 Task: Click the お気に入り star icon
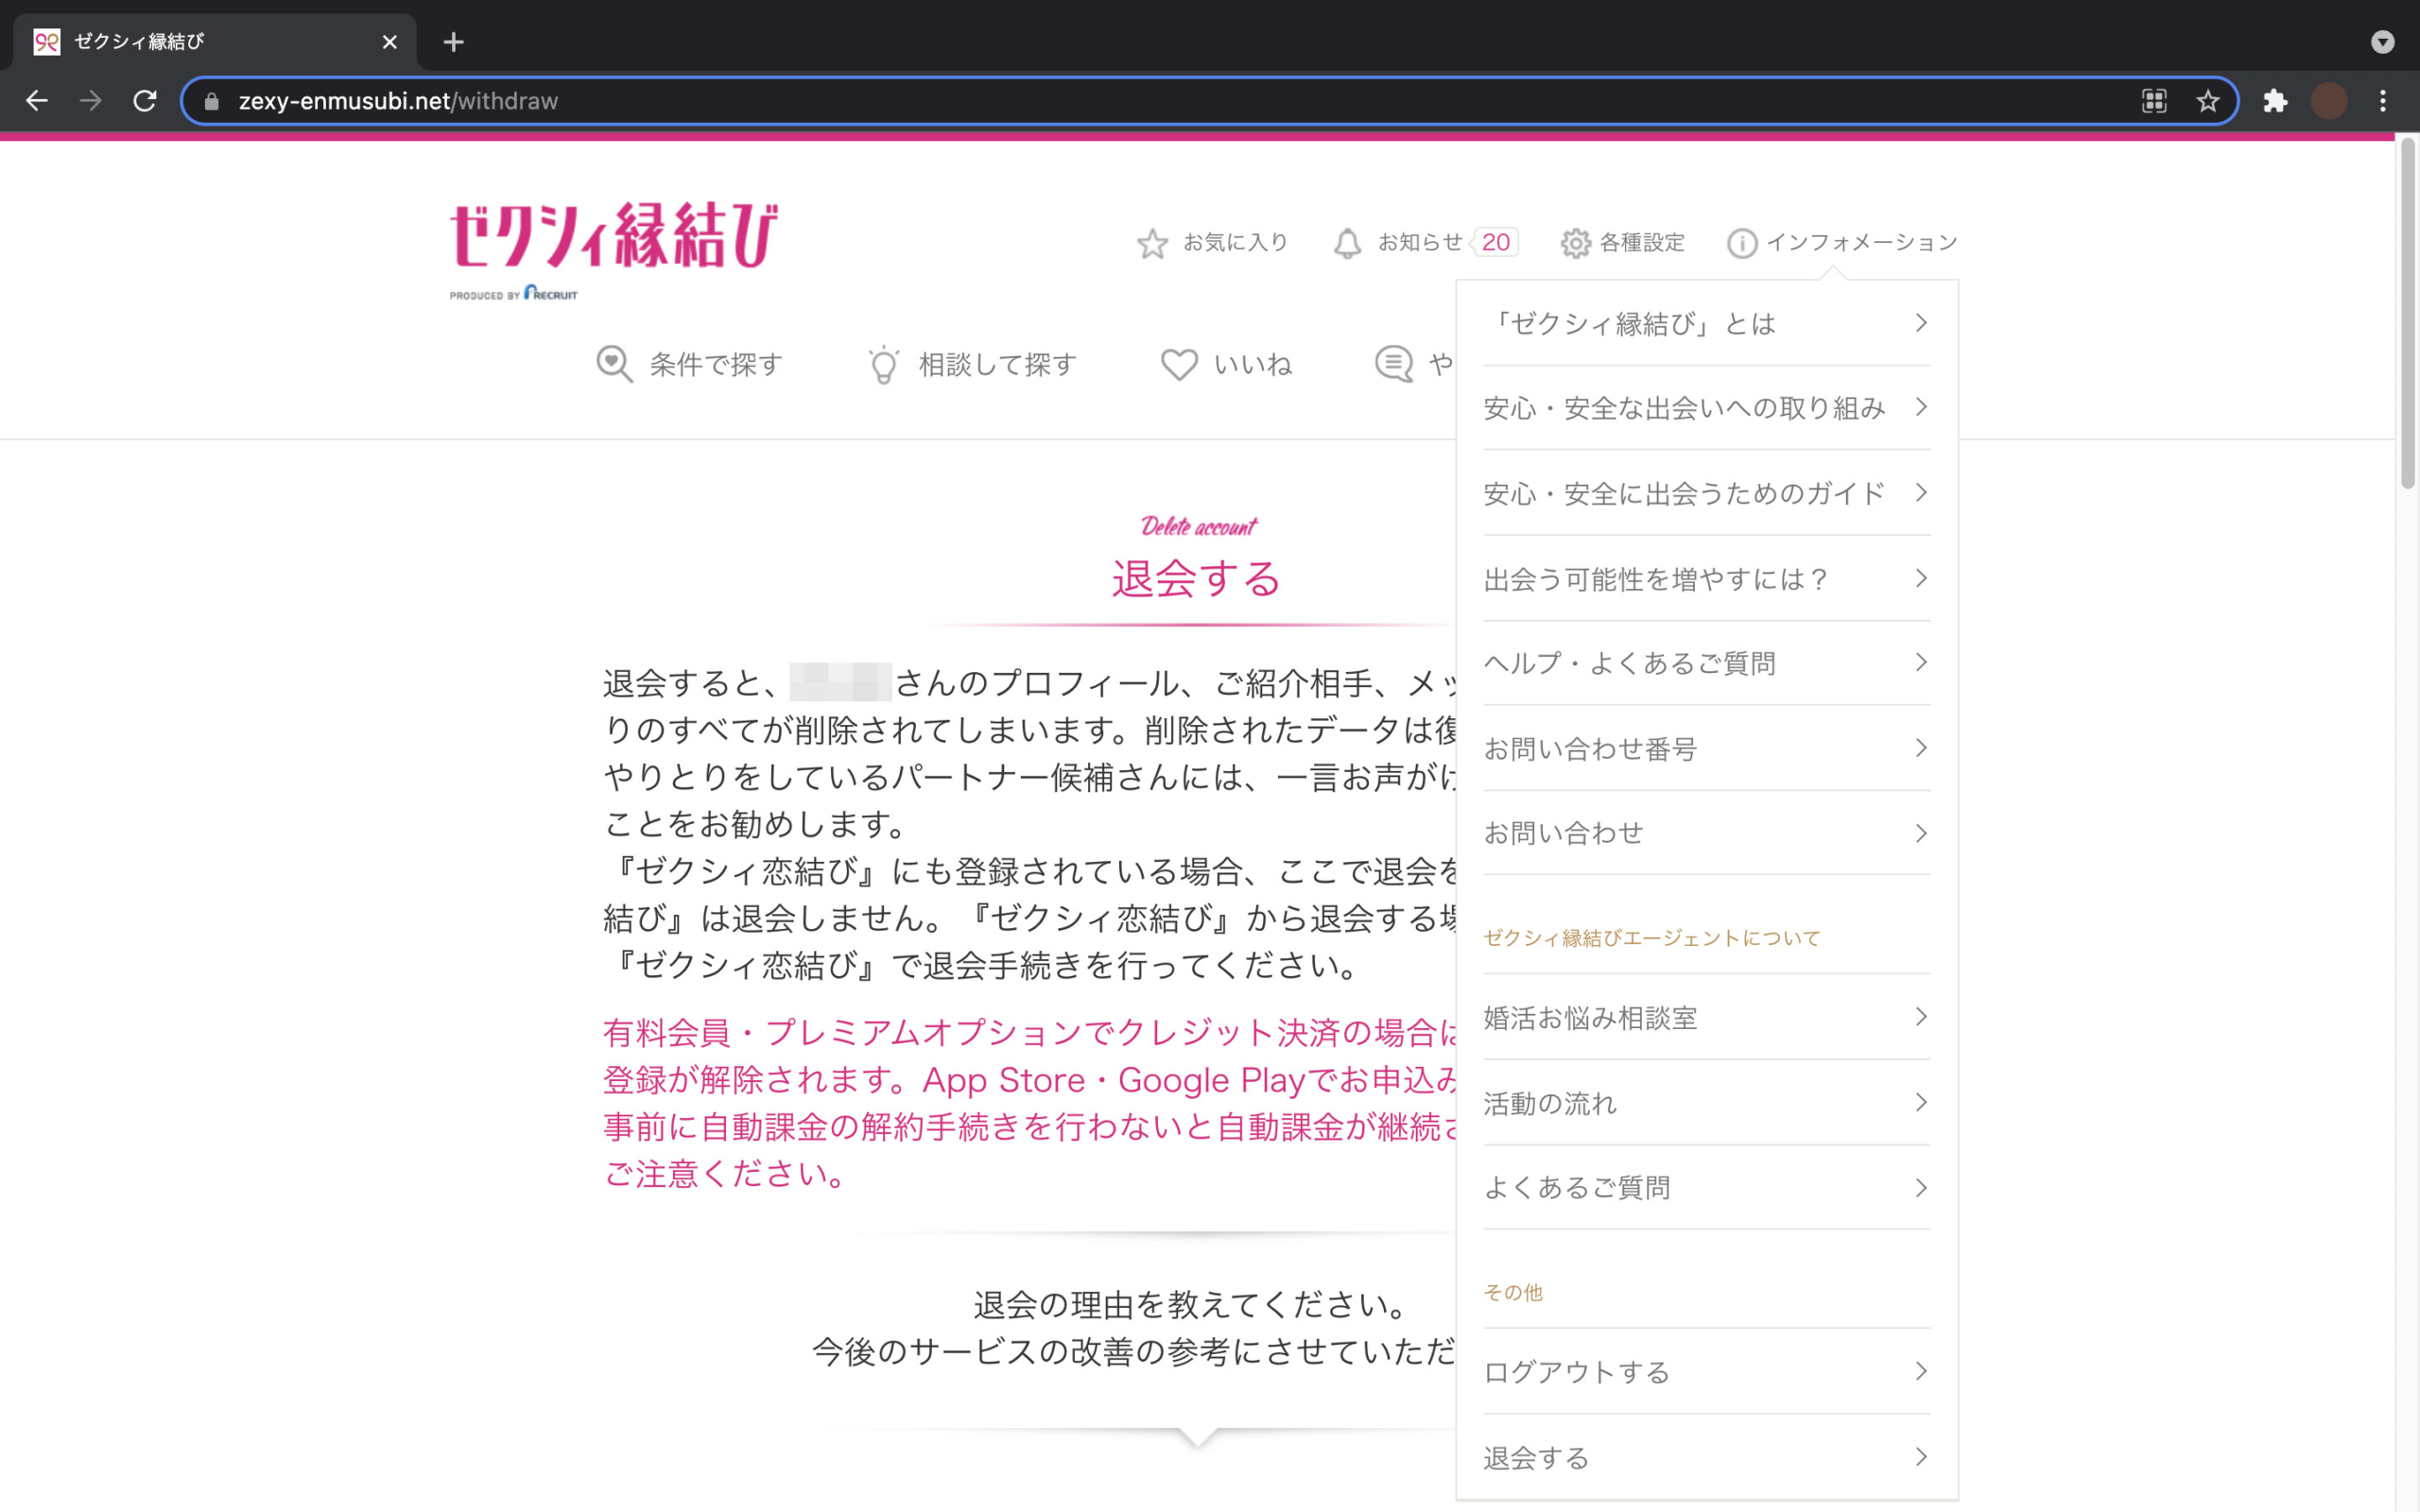[x=1152, y=243]
